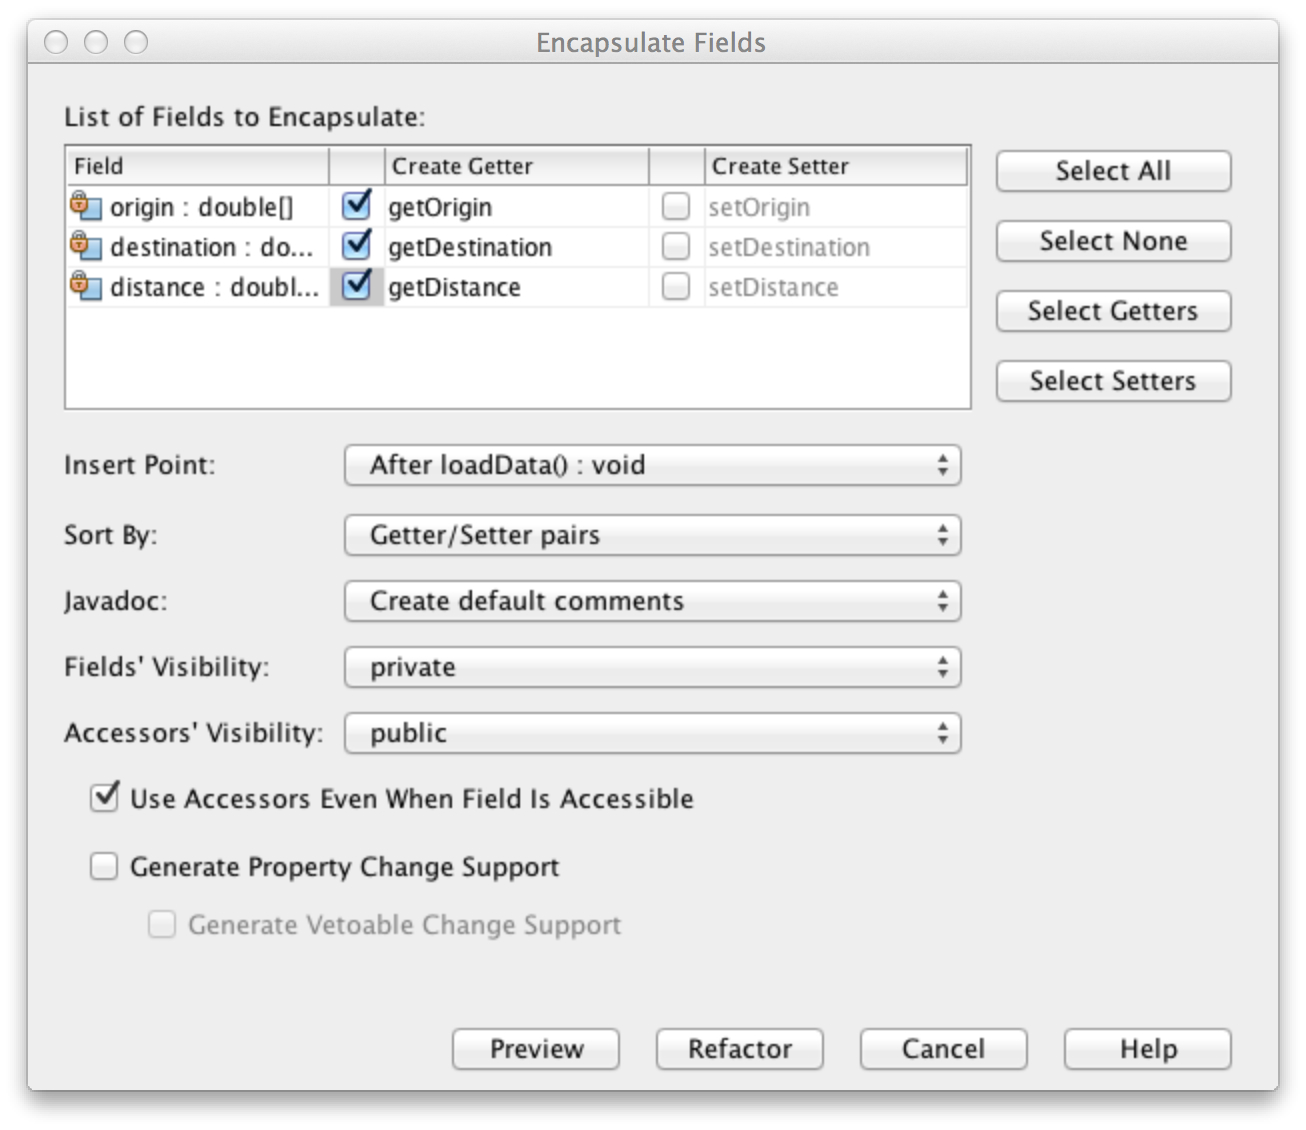Click the Create Setter column header
This screenshot has width=1306, height=1130.
click(x=837, y=166)
